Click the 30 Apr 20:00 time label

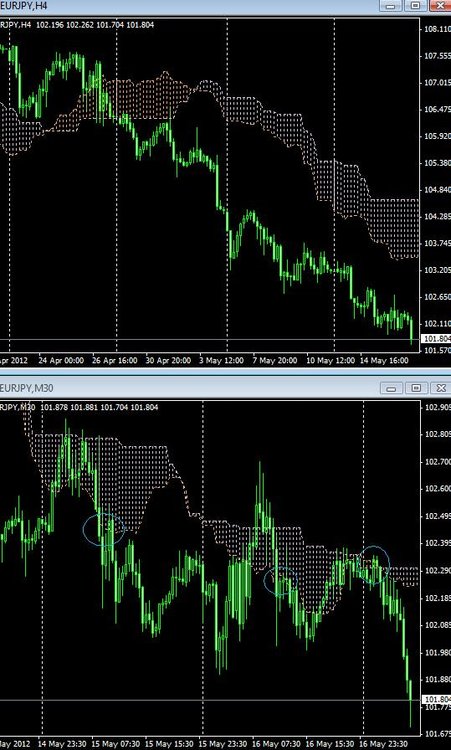tap(168, 360)
